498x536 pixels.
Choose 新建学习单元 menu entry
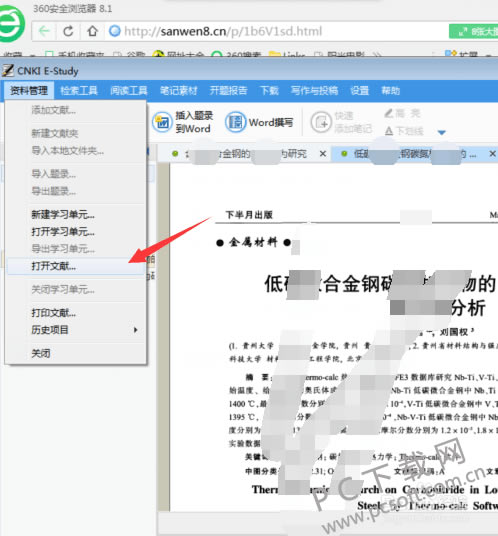coord(63,215)
